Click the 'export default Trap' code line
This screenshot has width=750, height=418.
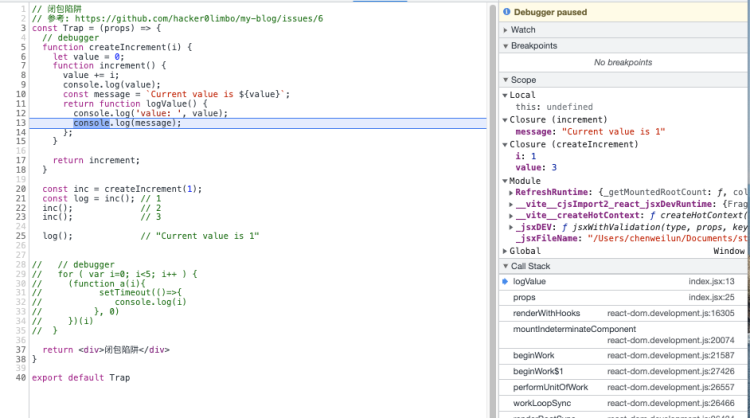[81, 378]
